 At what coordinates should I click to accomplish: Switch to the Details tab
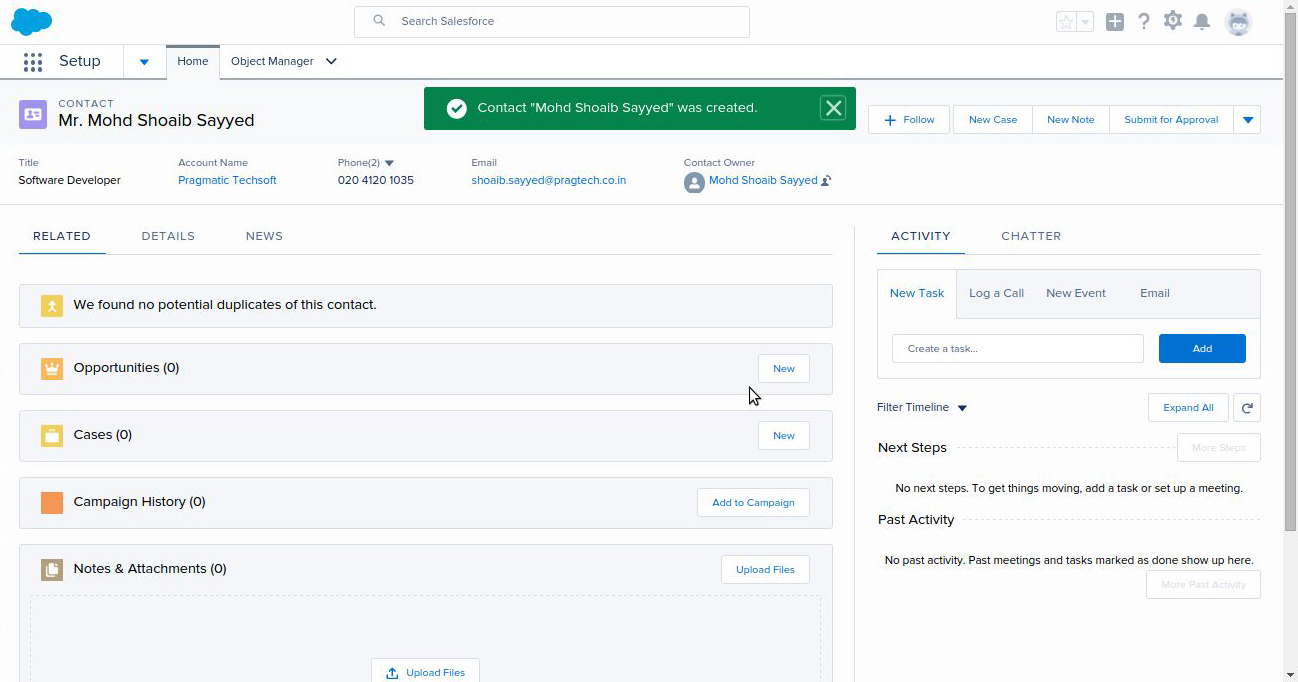pyautogui.click(x=168, y=236)
